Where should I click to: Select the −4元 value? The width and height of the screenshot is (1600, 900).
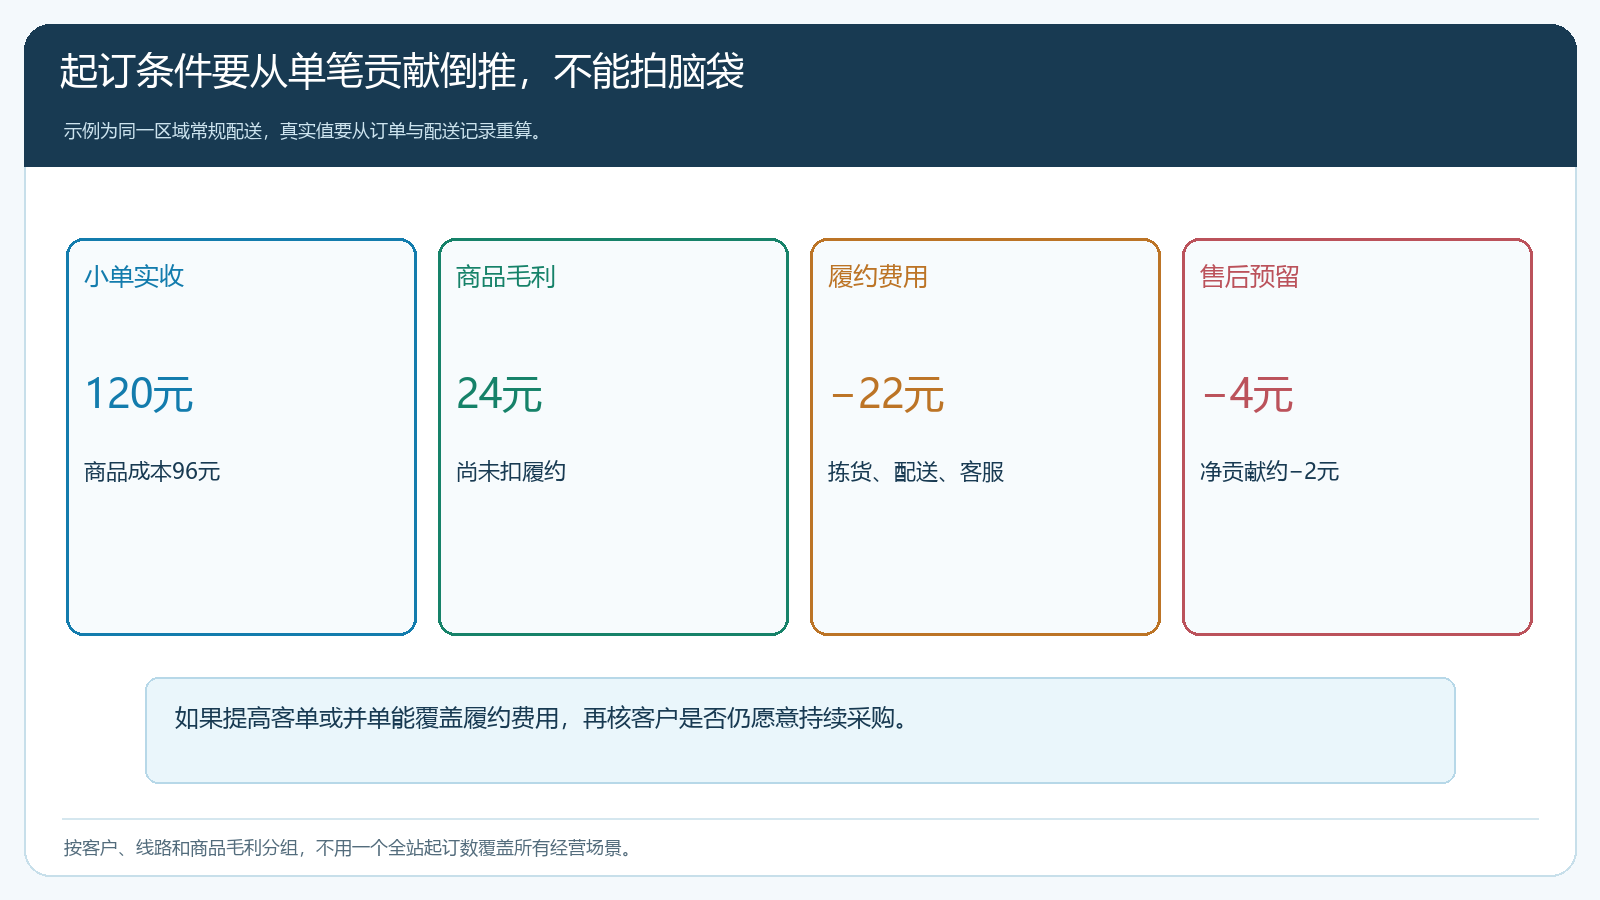1247,394
